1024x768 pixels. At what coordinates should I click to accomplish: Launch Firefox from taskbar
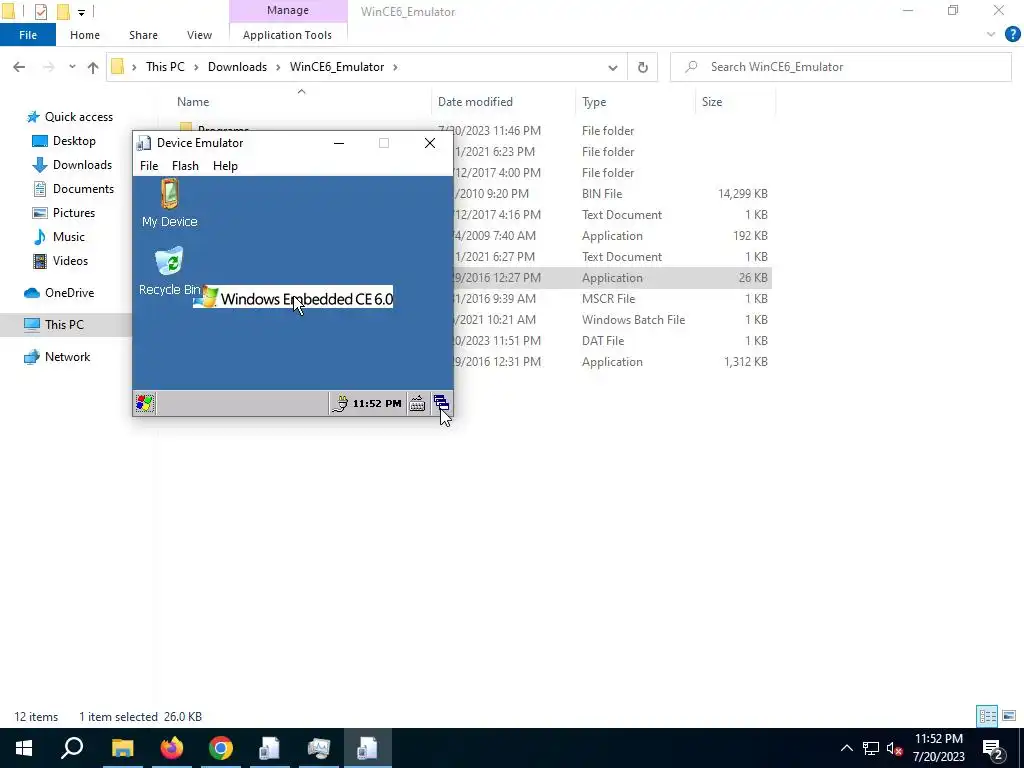[x=172, y=748]
